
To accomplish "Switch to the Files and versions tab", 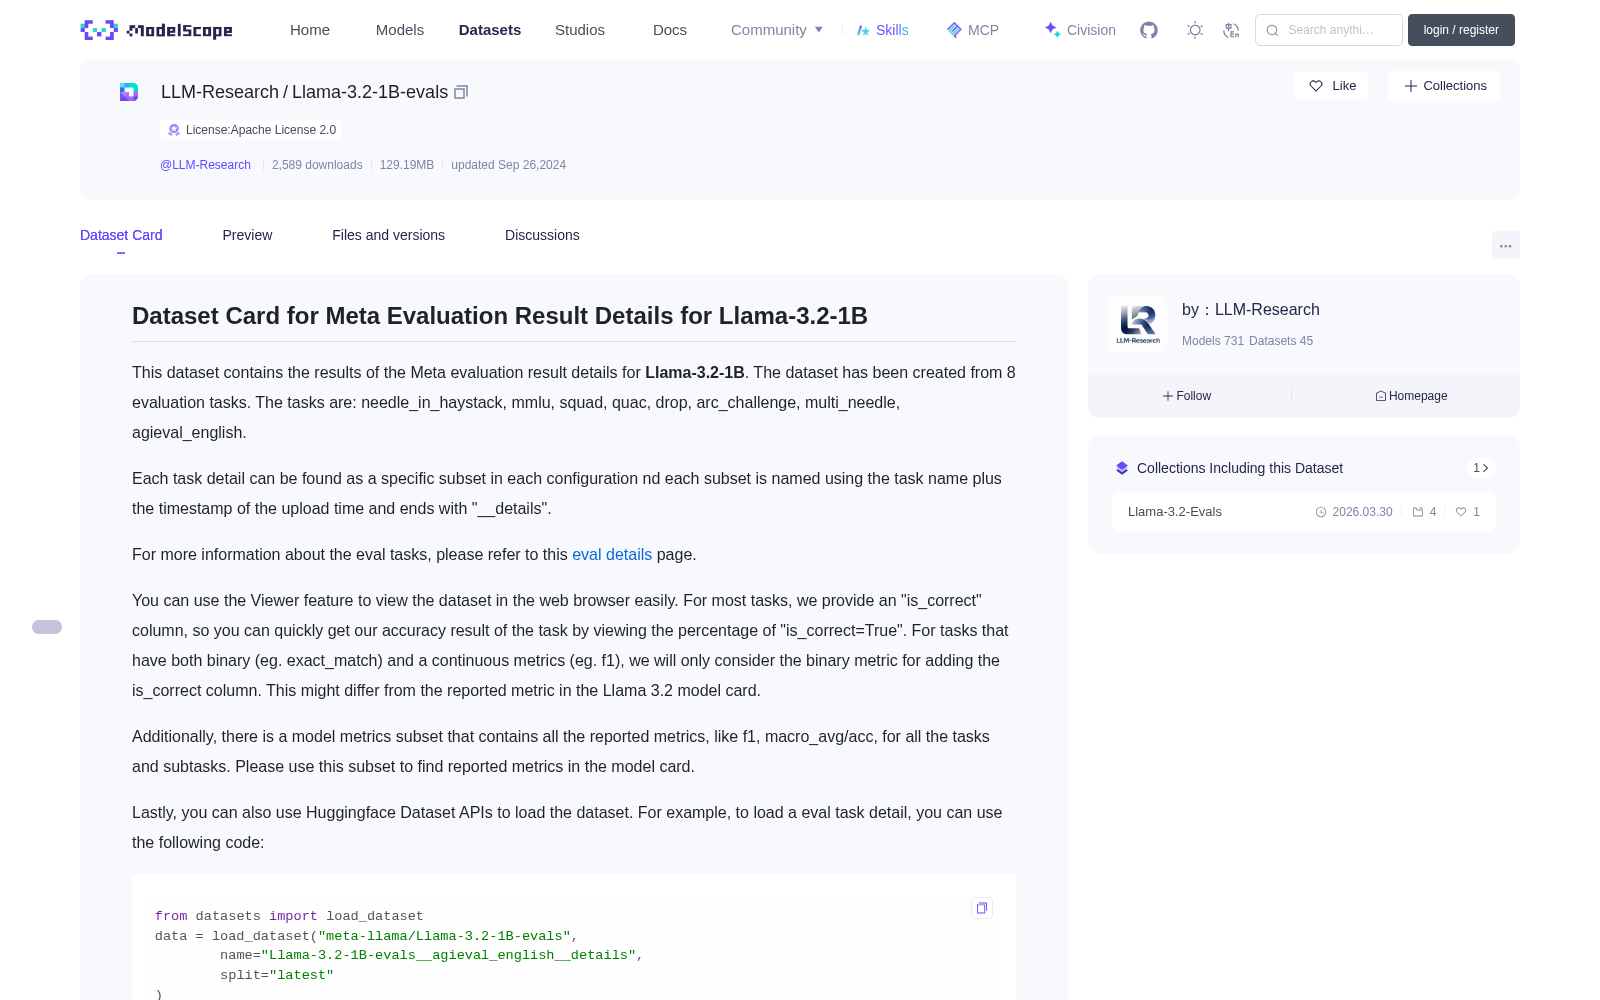I will pyautogui.click(x=388, y=235).
